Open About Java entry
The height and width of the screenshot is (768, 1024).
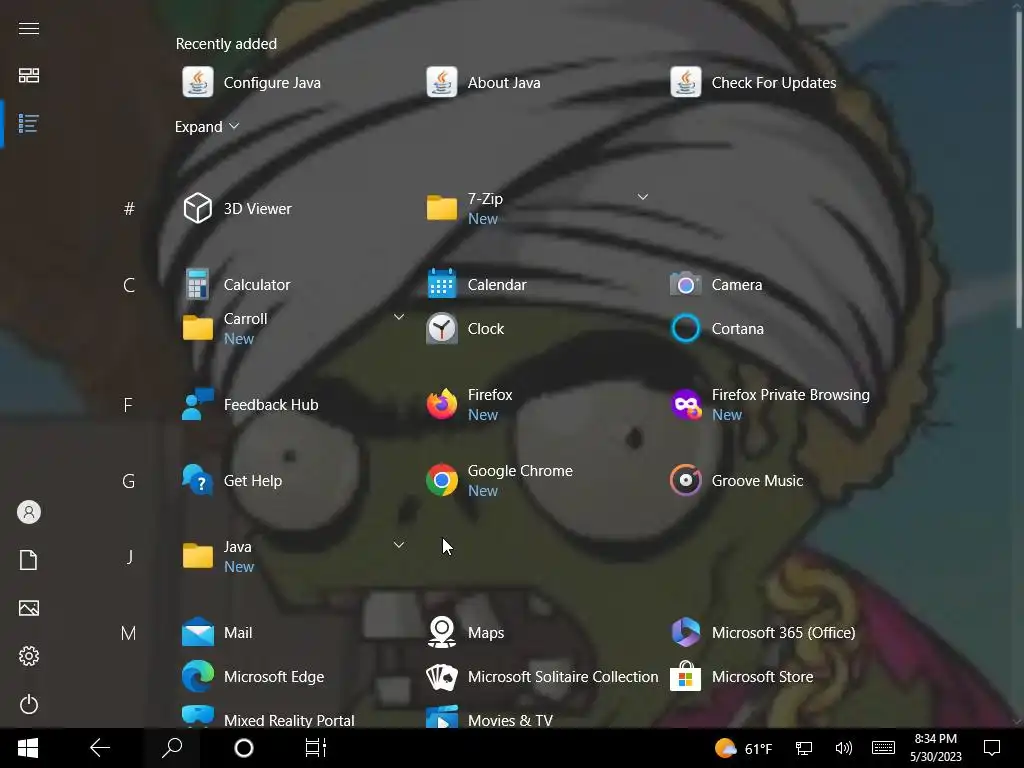pyautogui.click(x=484, y=83)
